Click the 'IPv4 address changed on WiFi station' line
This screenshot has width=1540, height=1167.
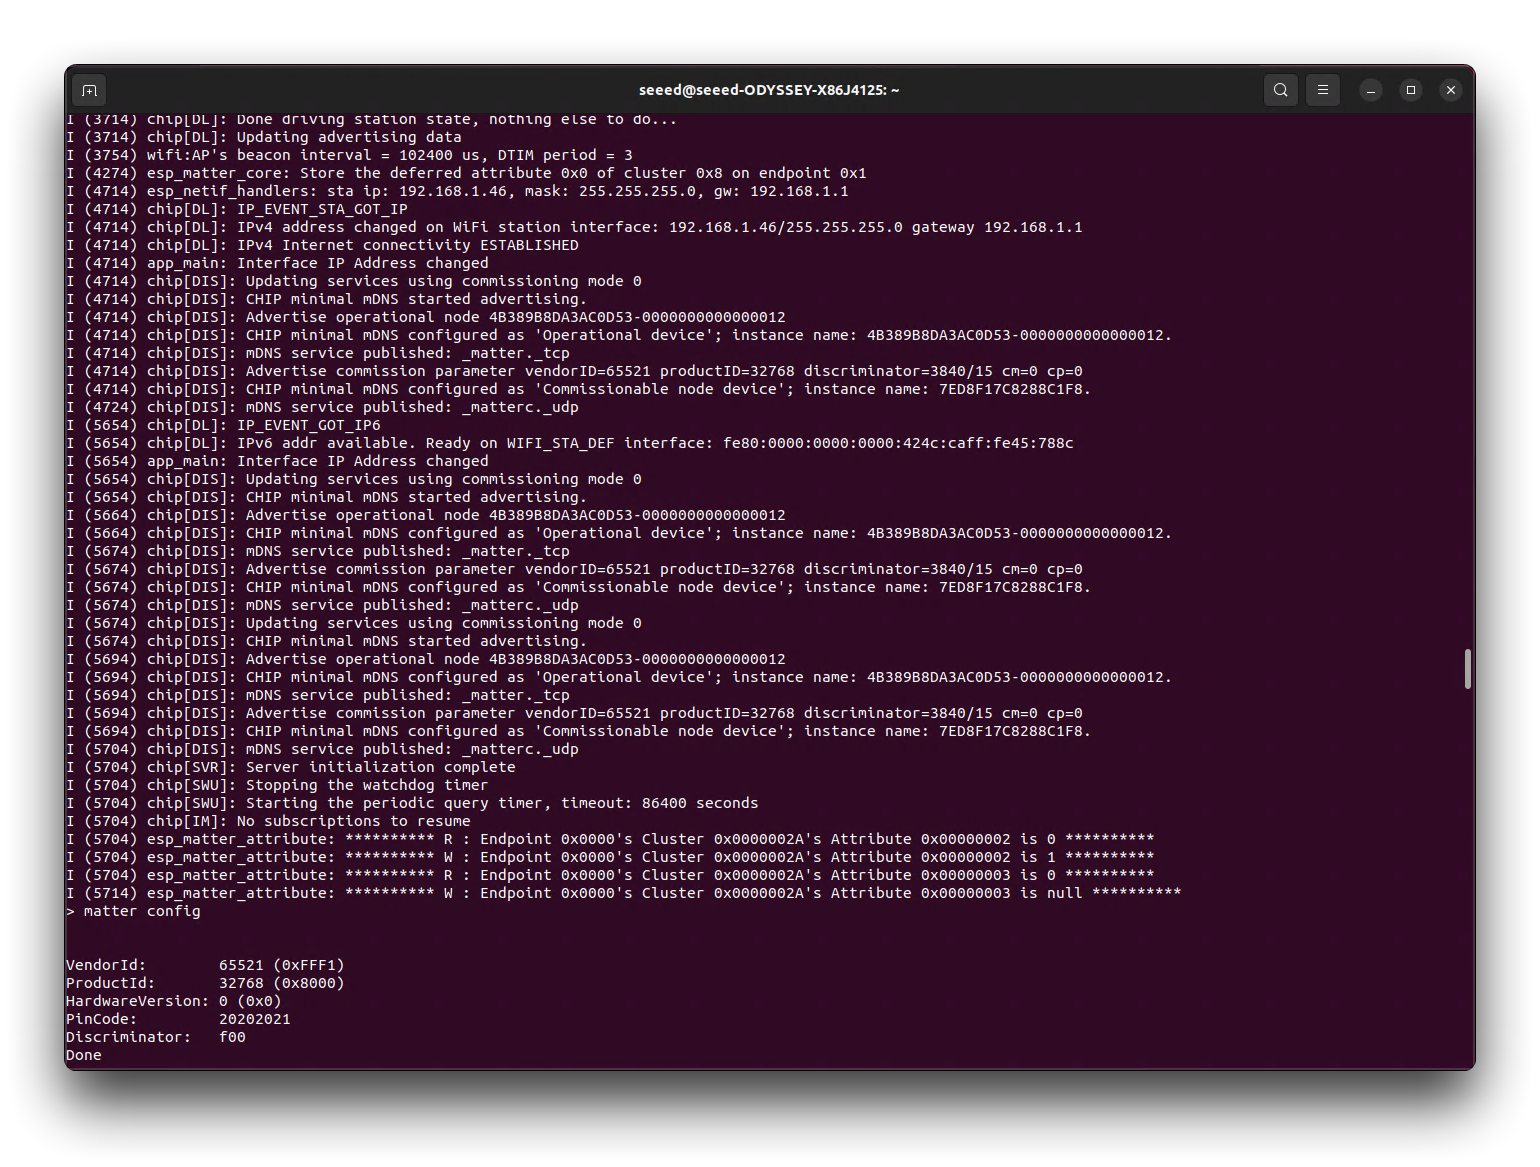(x=574, y=227)
